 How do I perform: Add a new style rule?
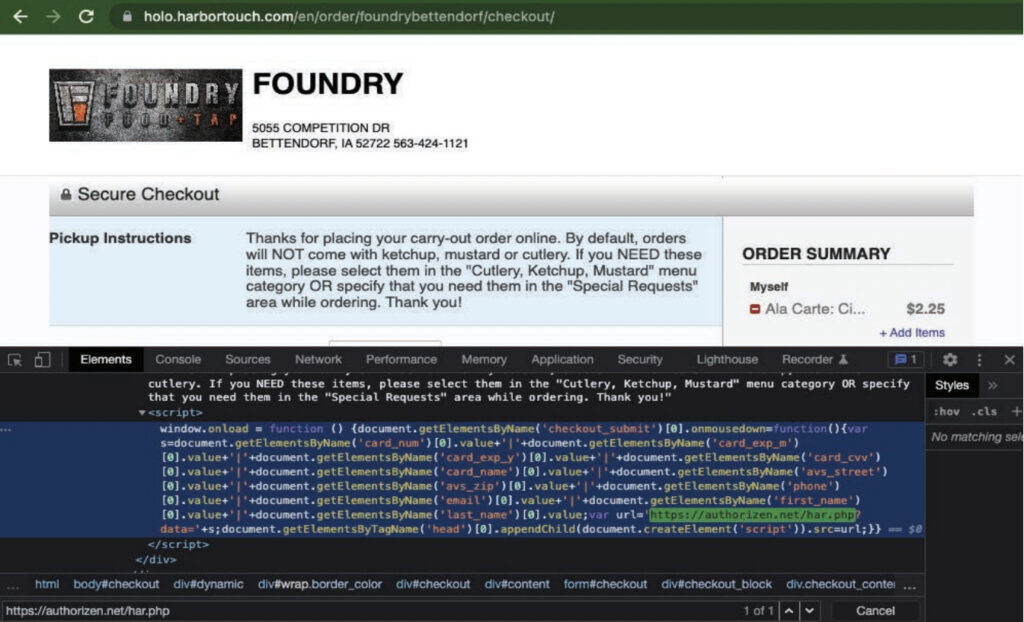point(1016,412)
